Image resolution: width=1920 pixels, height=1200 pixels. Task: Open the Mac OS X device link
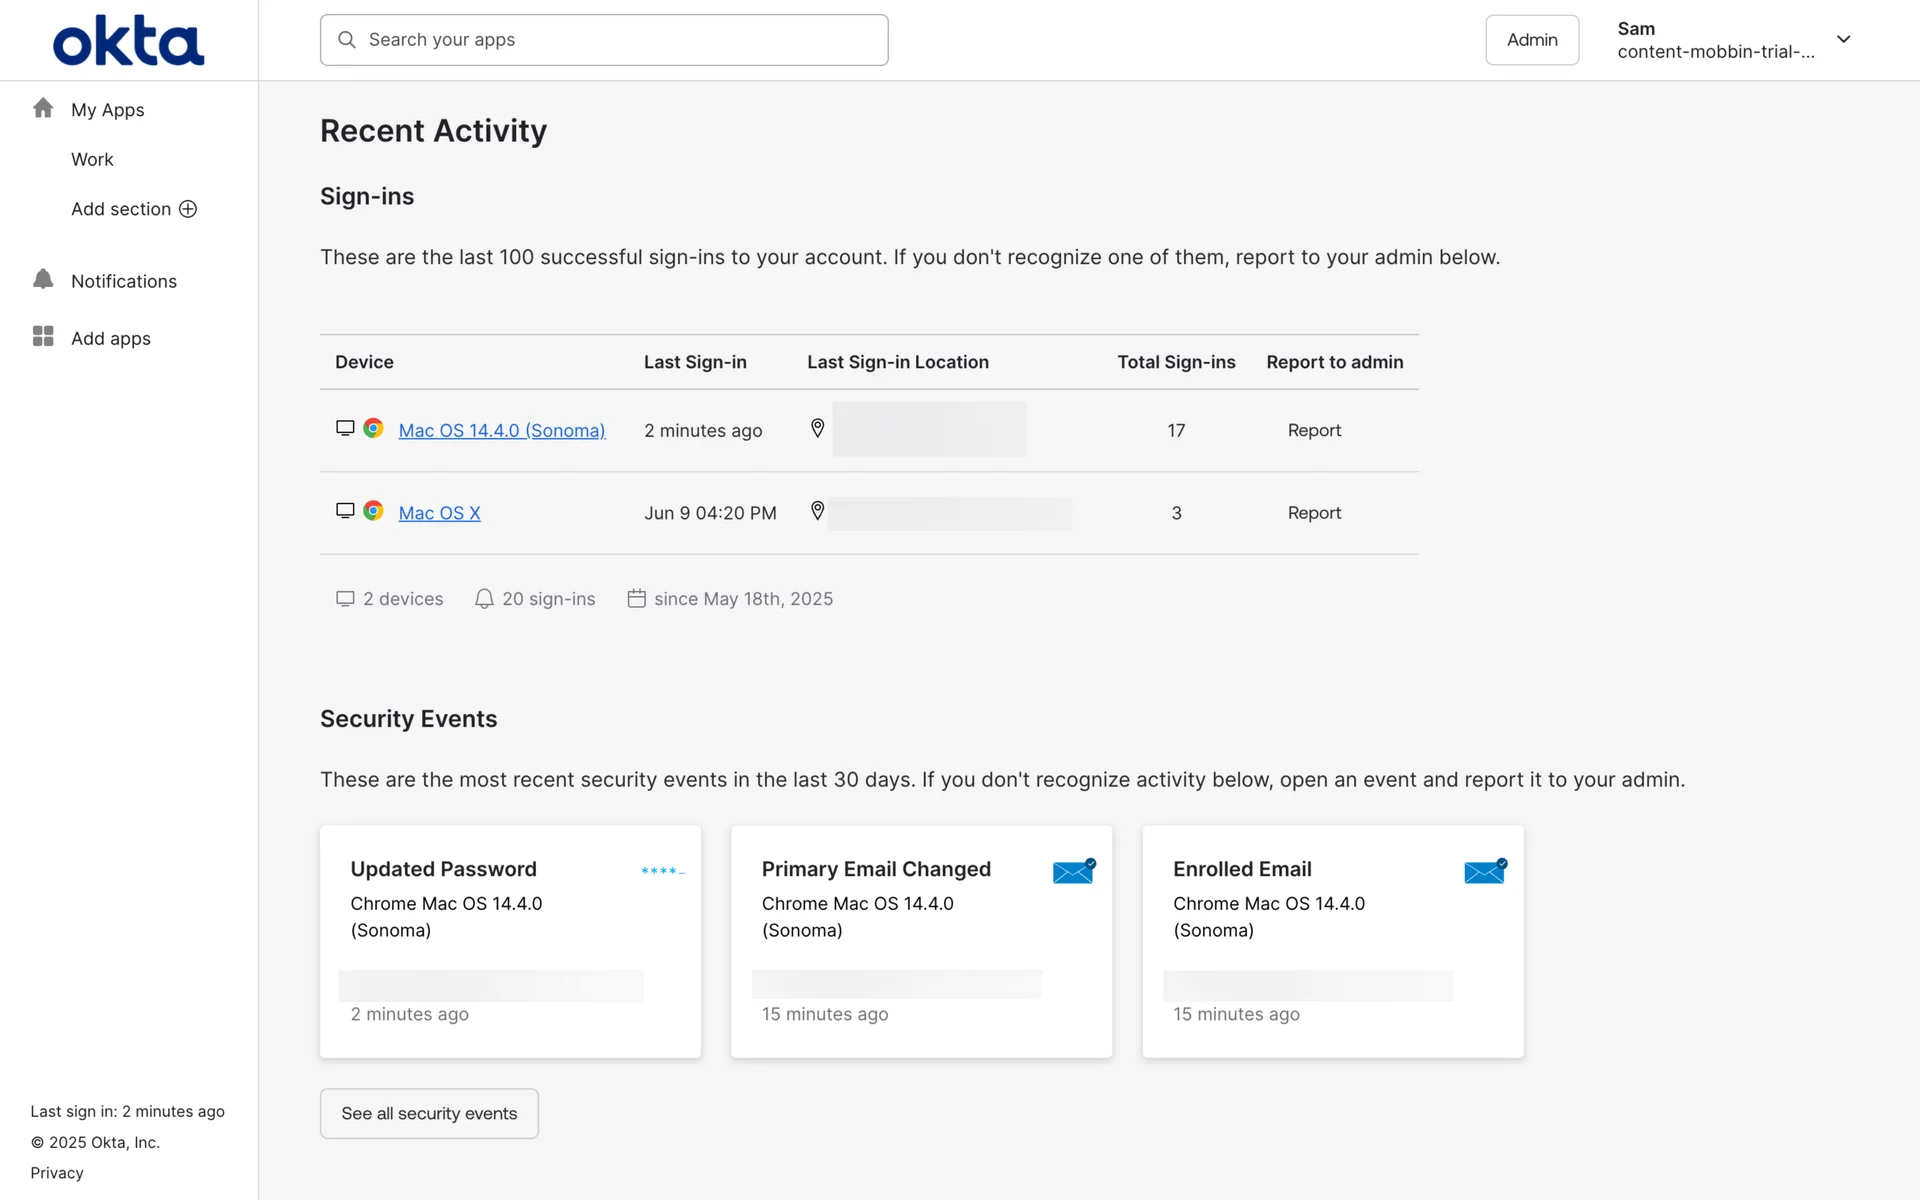point(439,513)
